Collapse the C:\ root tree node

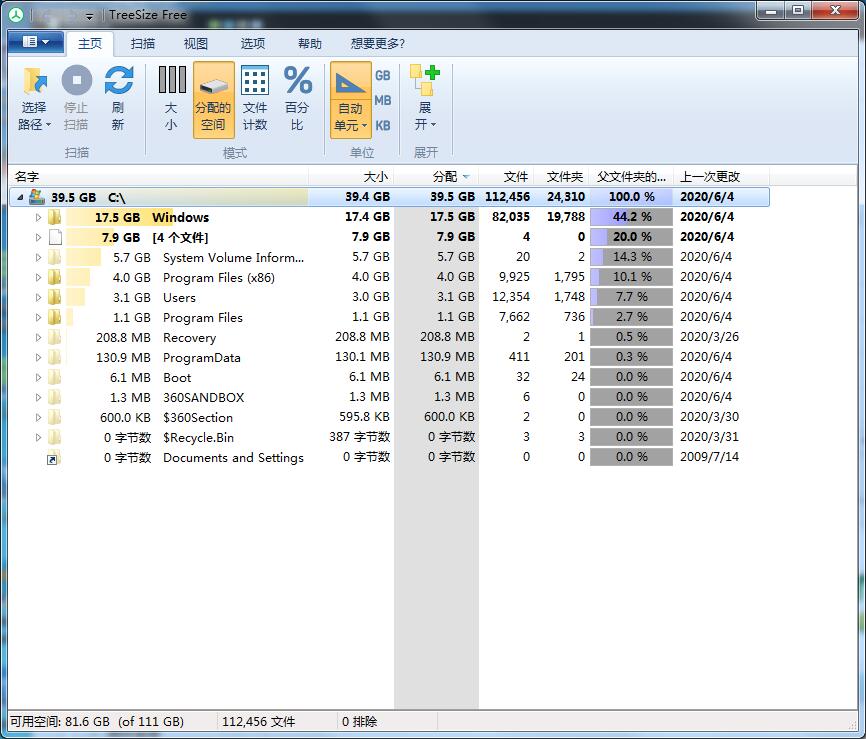(x=20, y=197)
